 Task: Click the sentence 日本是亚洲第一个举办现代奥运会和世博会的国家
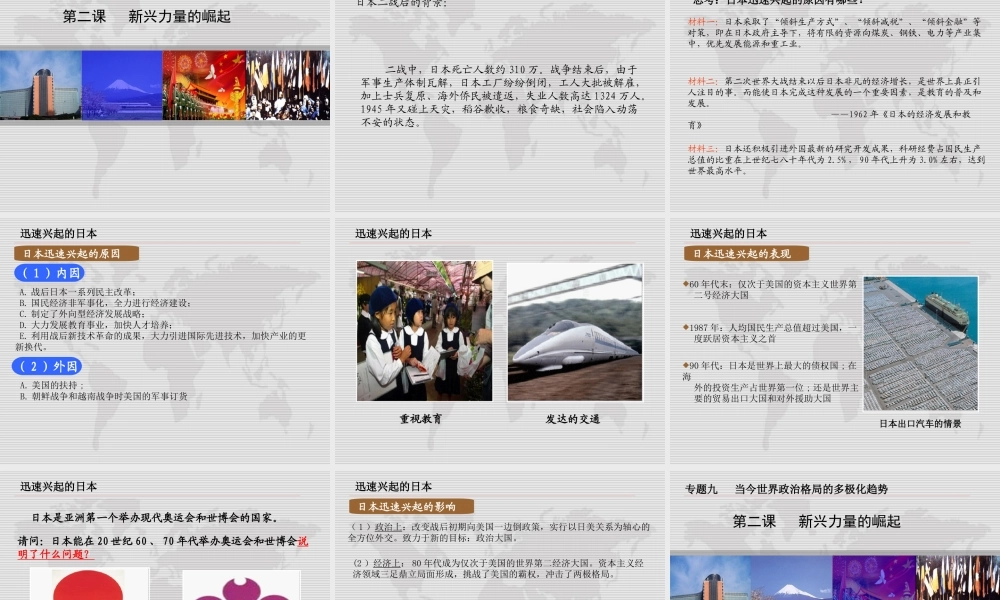155,518
